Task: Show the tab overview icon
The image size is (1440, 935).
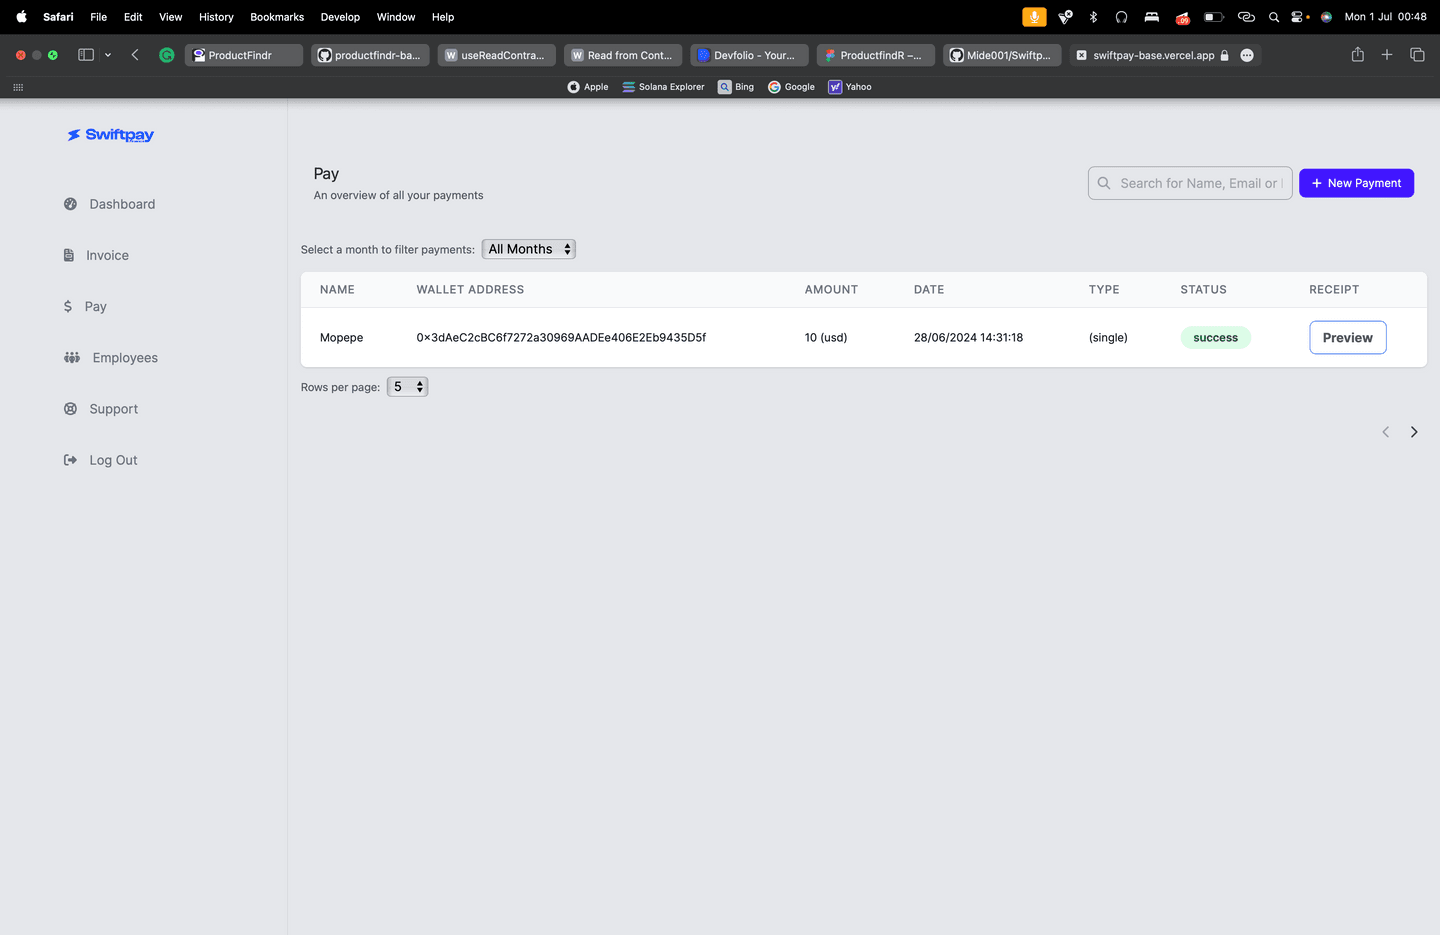Action: pos(1417,55)
